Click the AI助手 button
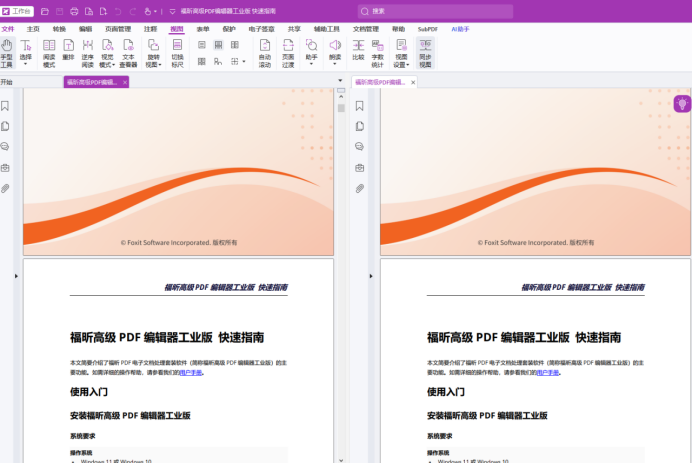693x463 pixels. [x=460, y=29]
